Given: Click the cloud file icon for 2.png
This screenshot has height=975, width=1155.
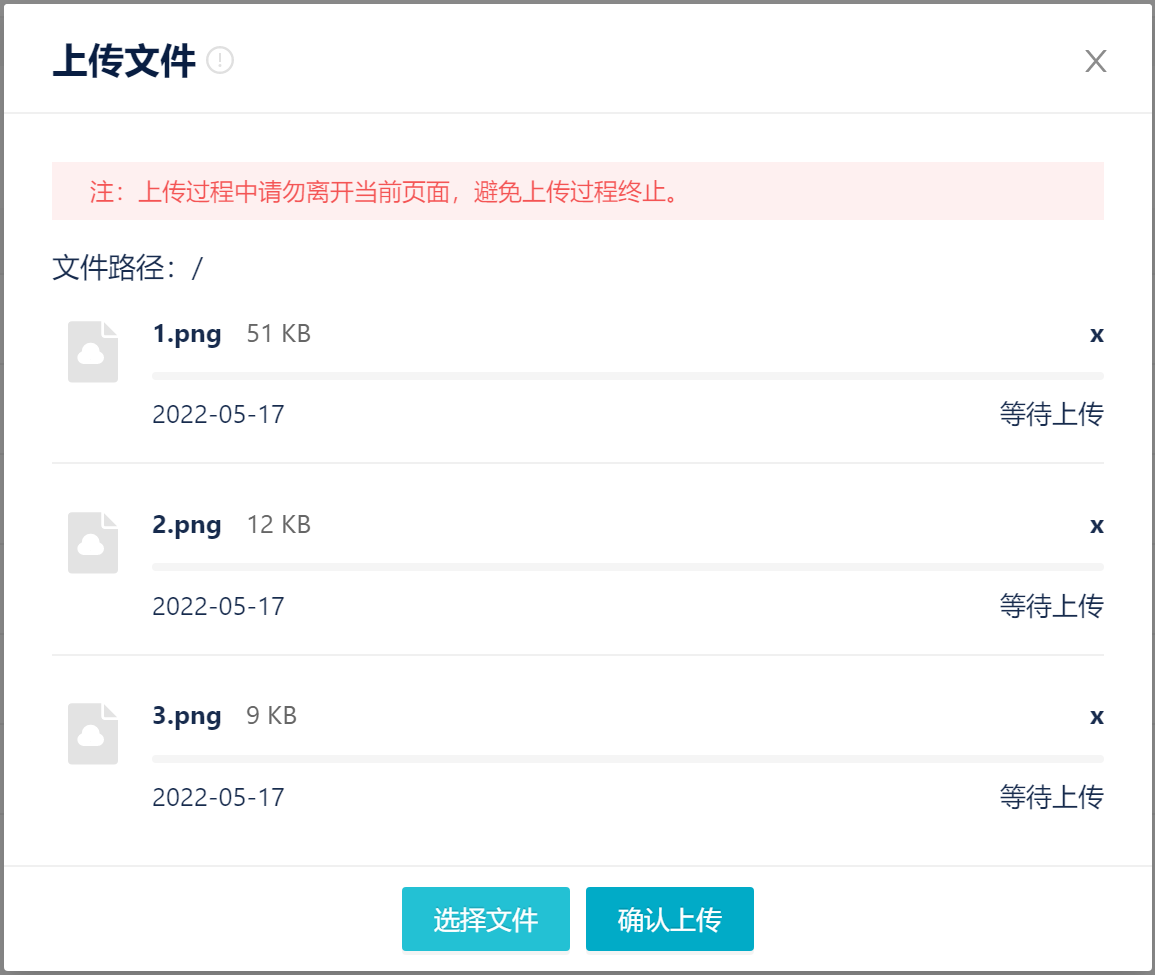Looking at the screenshot, I should [x=93, y=543].
